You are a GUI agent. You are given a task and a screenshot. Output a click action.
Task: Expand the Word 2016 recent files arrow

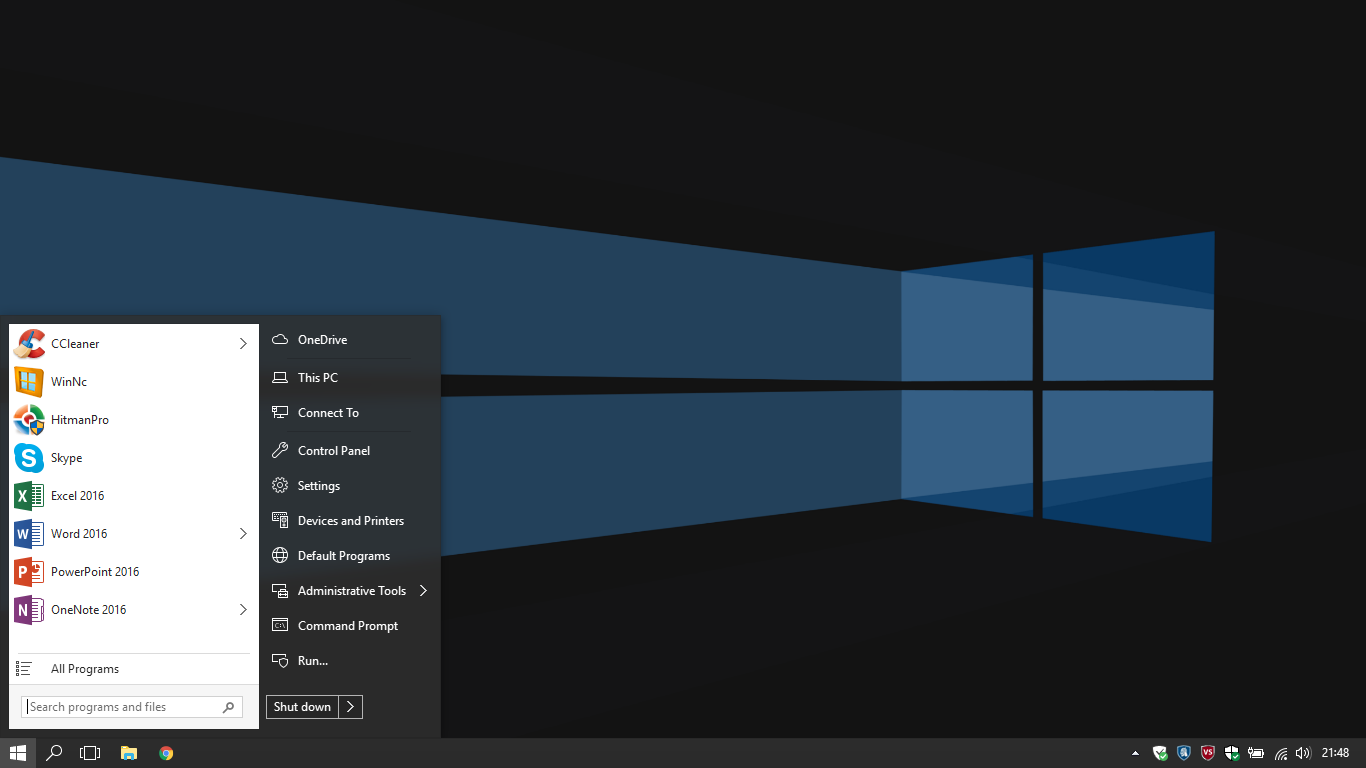click(x=243, y=534)
